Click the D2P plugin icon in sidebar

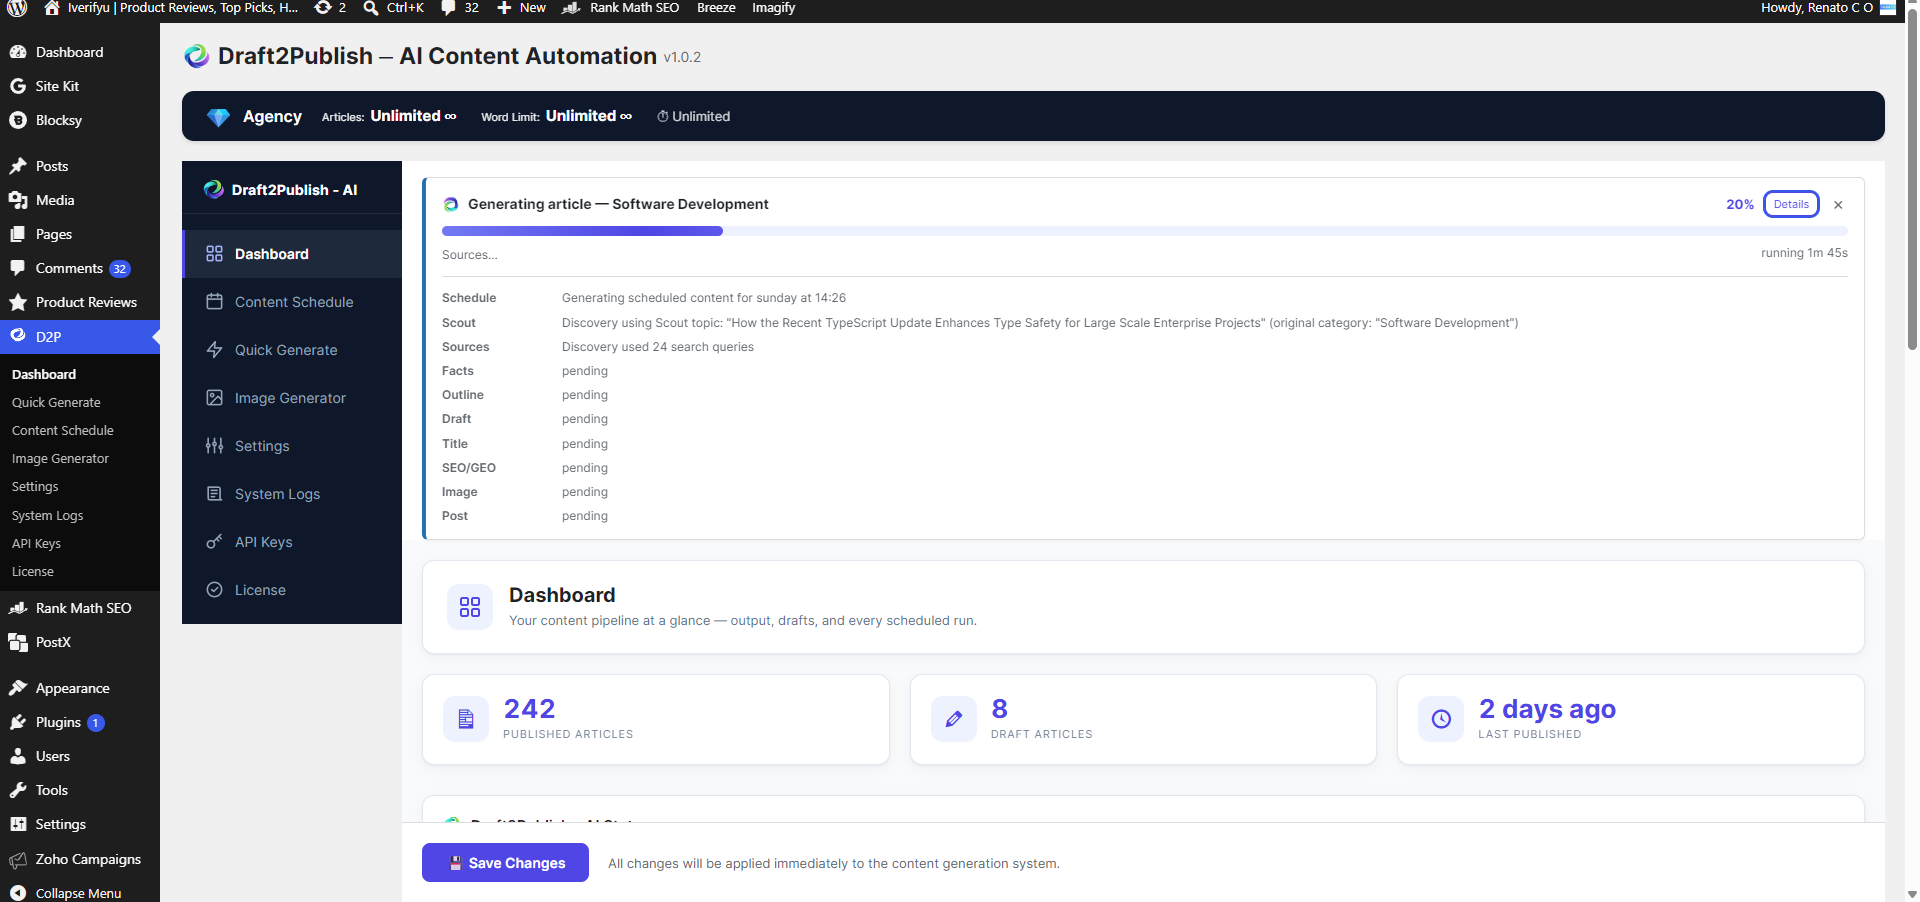[x=18, y=336]
